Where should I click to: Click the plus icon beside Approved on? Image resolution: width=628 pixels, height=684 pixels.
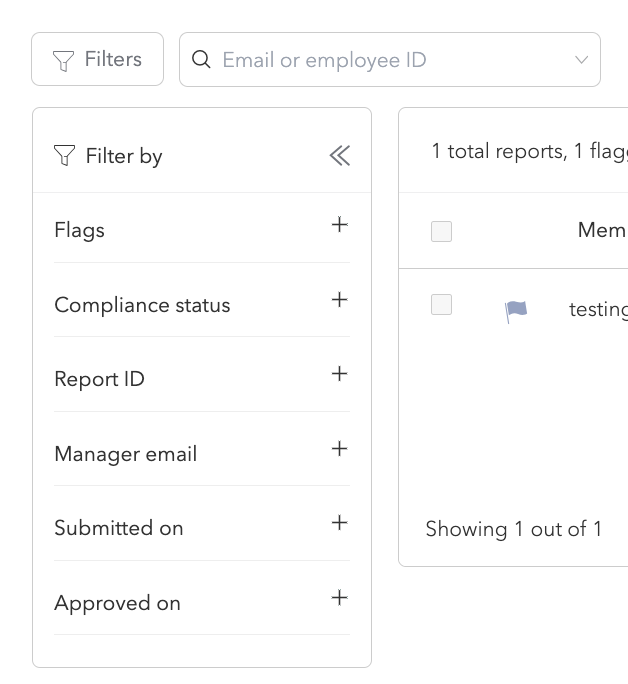pos(339,598)
